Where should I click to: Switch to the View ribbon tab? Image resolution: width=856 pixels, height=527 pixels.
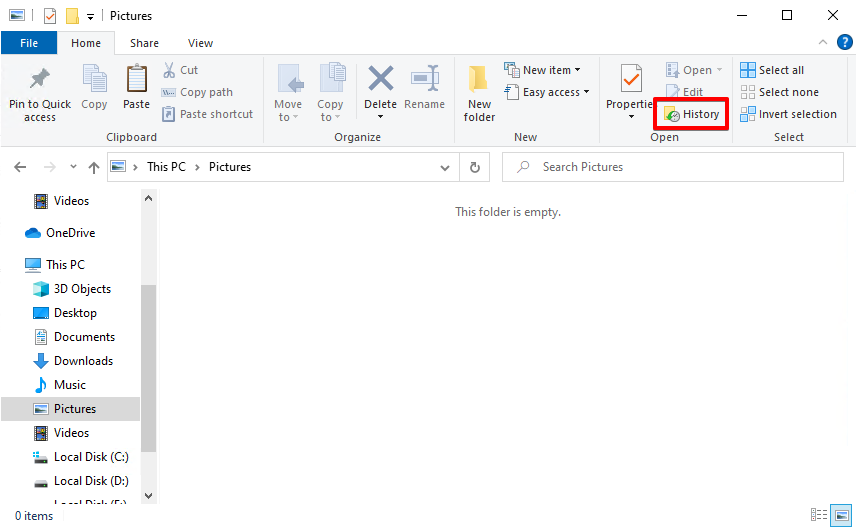pos(200,43)
